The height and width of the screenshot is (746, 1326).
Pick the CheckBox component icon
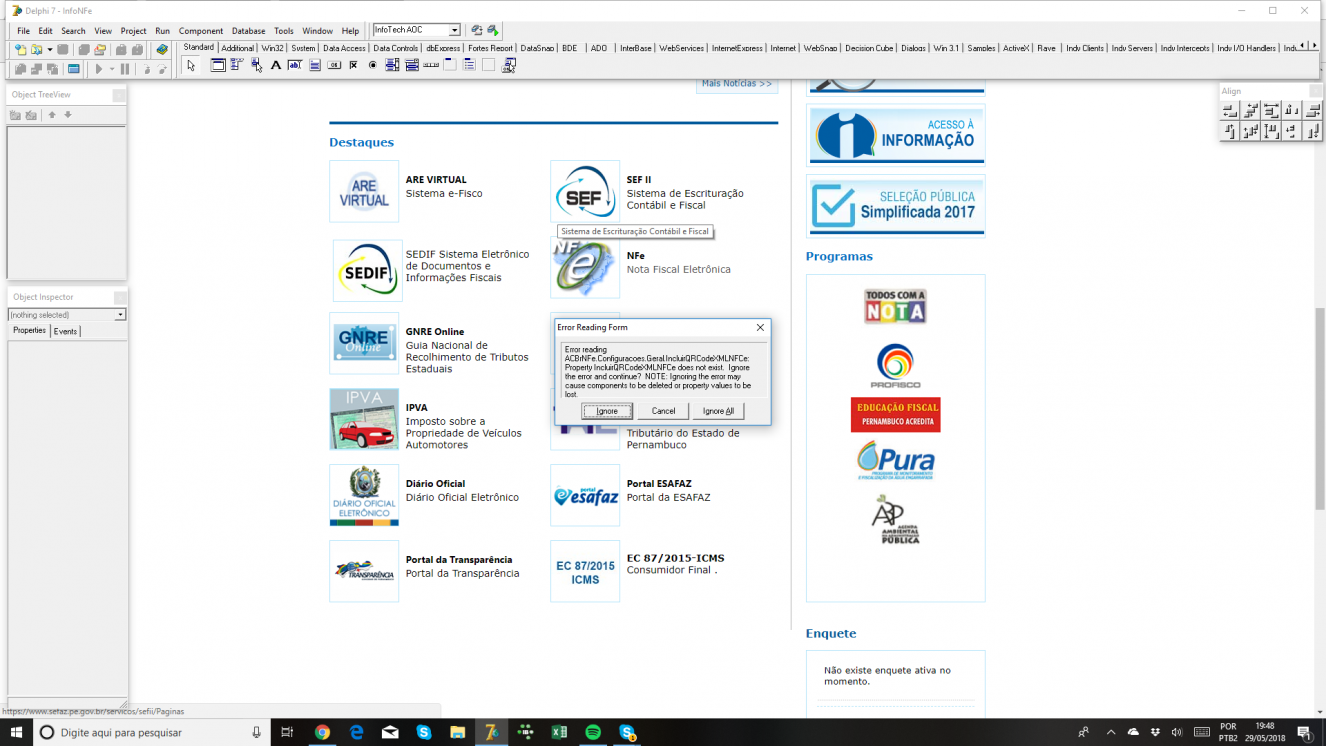(x=353, y=66)
